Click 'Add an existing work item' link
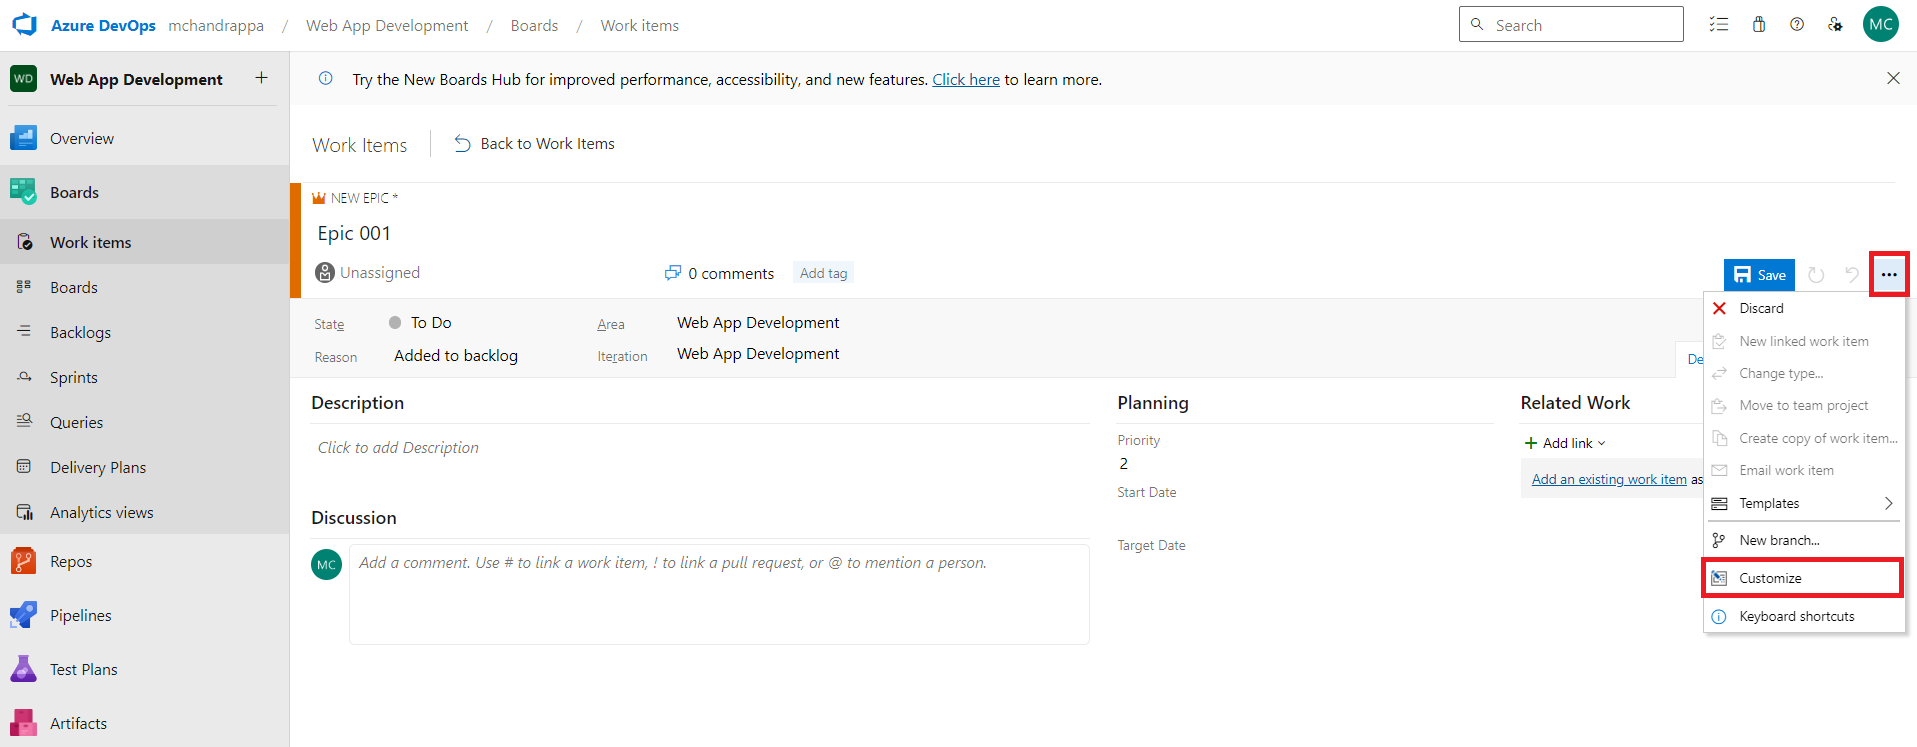The width and height of the screenshot is (1917, 747). 1609,479
